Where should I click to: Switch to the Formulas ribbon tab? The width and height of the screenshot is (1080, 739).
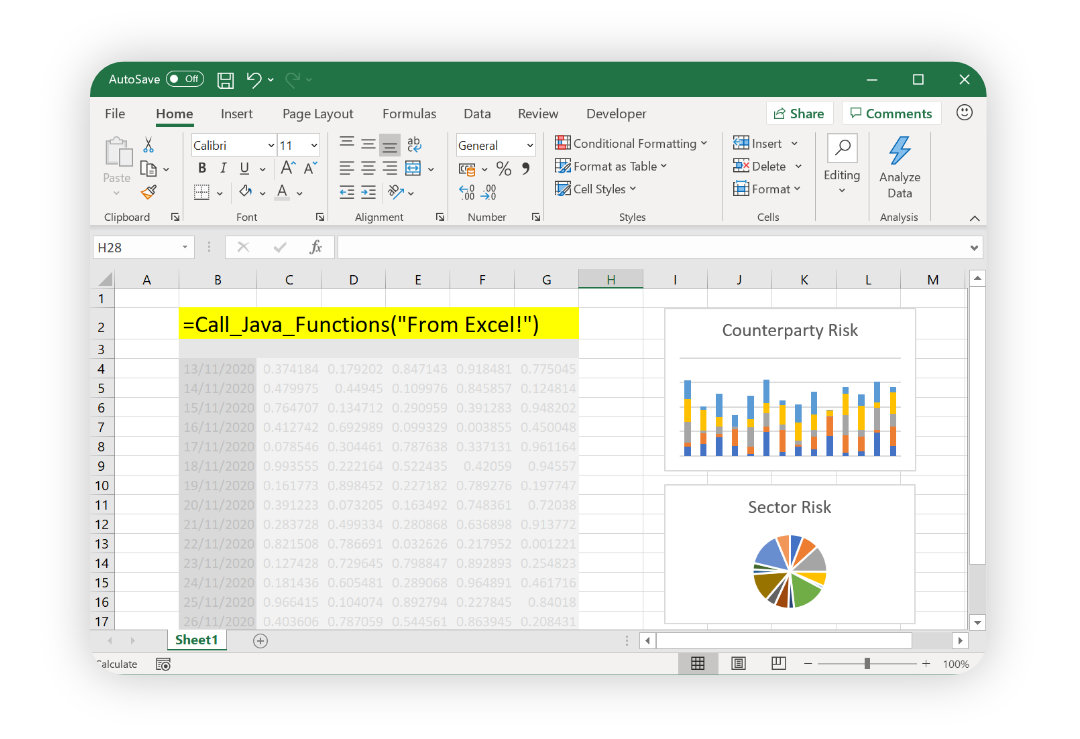(x=409, y=113)
